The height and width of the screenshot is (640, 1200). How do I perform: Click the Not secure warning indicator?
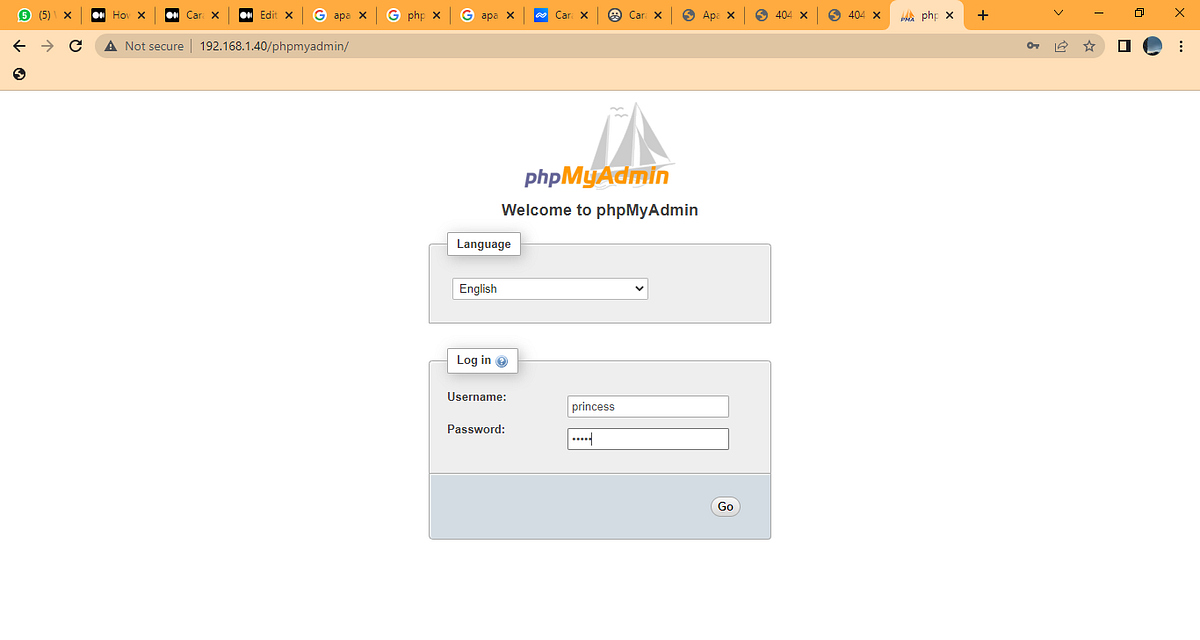click(142, 46)
